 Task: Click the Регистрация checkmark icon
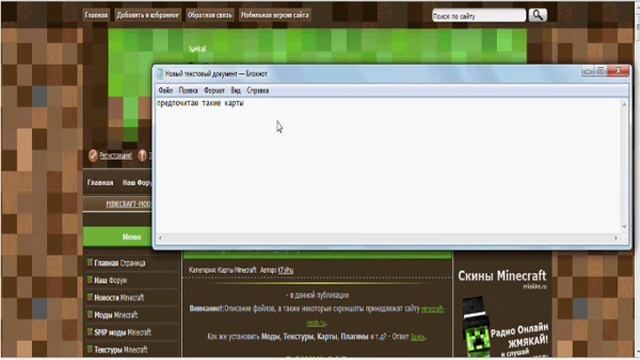click(x=93, y=155)
